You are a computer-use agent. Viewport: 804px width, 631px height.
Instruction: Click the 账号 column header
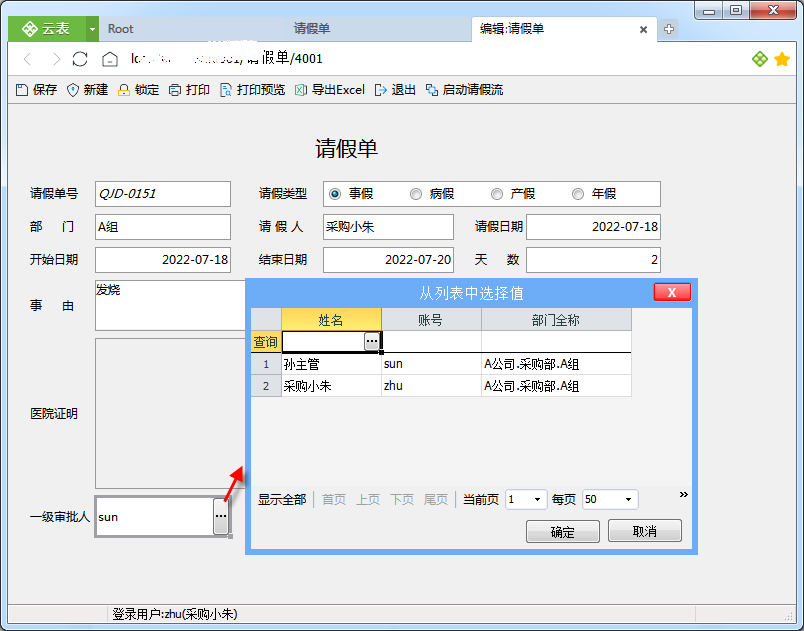(x=431, y=320)
